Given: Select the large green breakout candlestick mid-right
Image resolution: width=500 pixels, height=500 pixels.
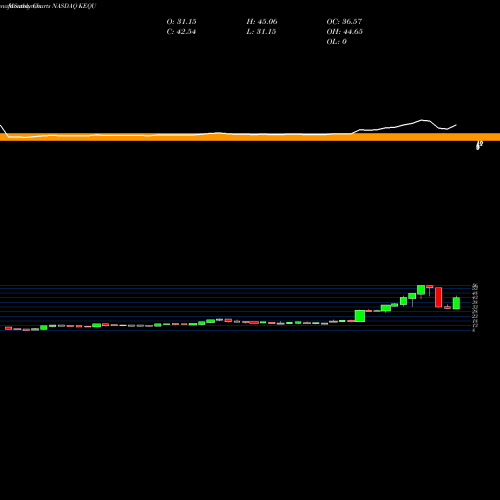Looking at the screenshot, I should [360, 316].
